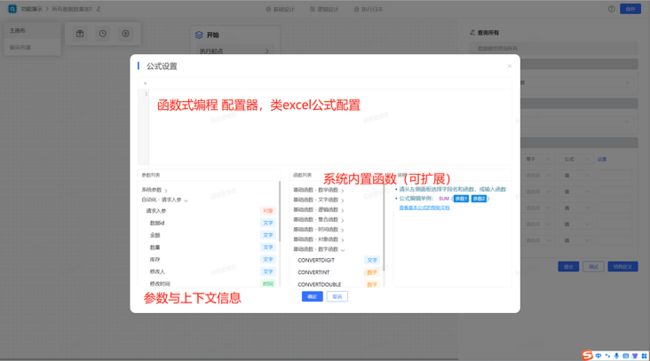The height and width of the screenshot is (361, 650).
Task: Select the 金额 parameter row
Action: click(x=209, y=235)
